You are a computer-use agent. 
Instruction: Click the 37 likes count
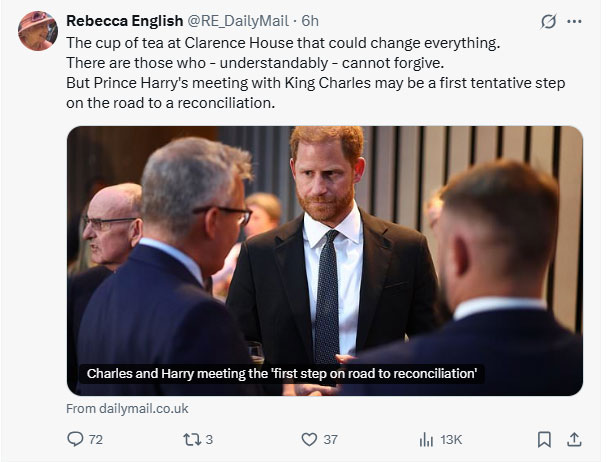tap(331, 439)
